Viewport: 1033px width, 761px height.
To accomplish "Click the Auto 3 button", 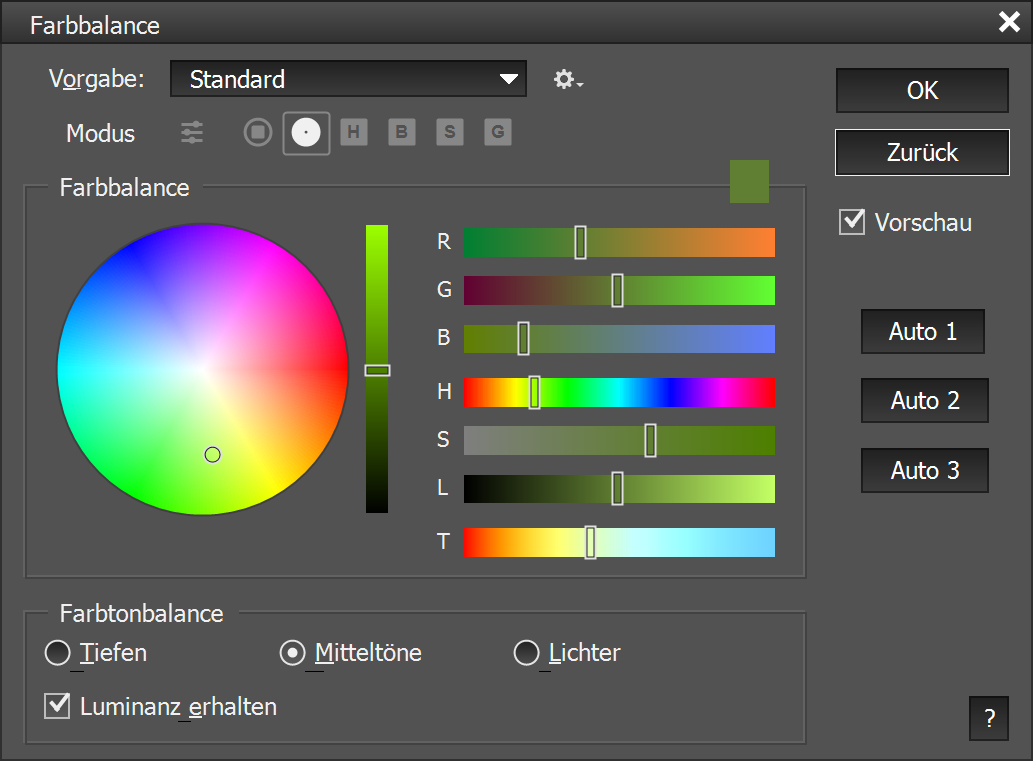I will [924, 471].
